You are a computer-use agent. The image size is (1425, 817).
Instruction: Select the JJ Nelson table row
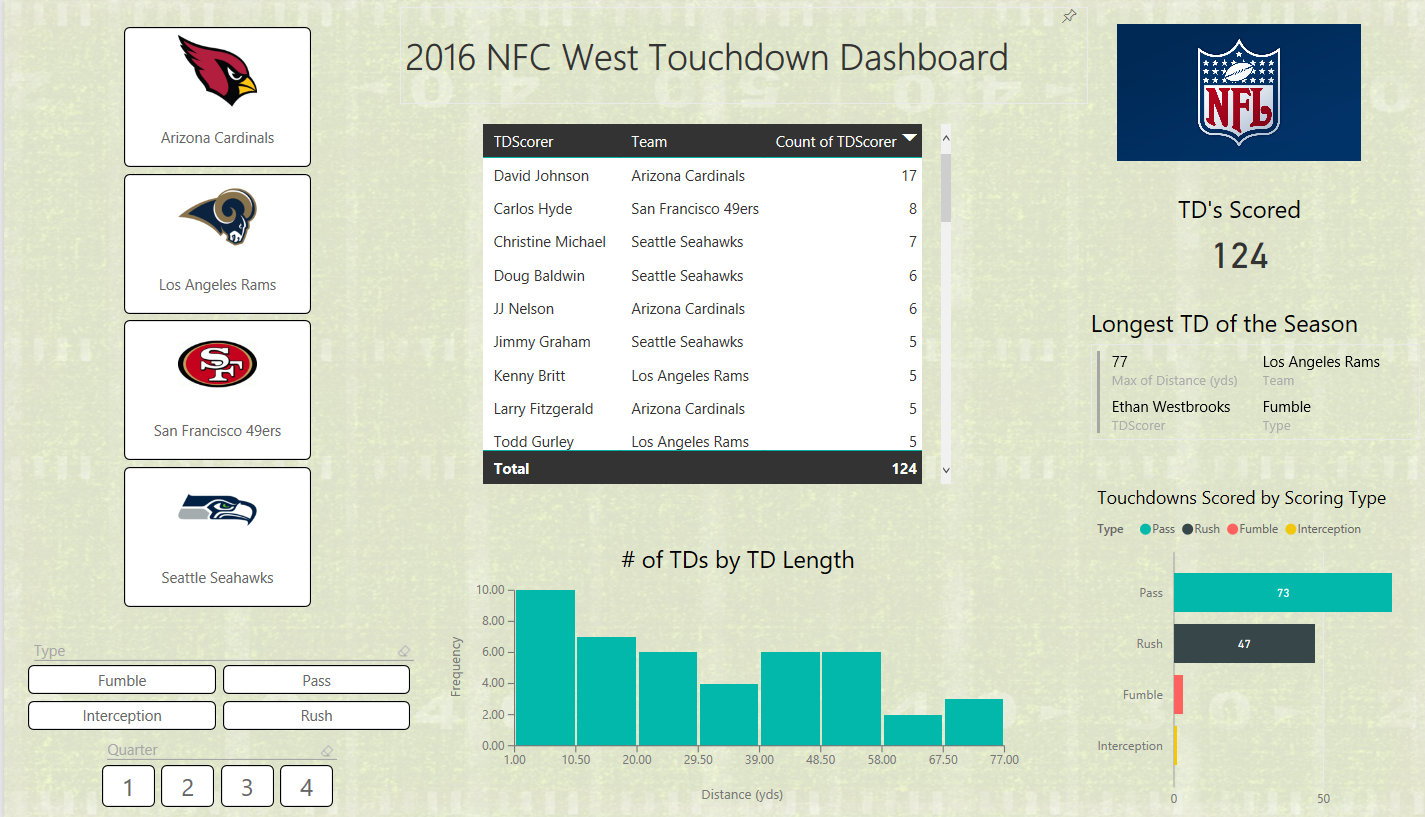point(703,309)
